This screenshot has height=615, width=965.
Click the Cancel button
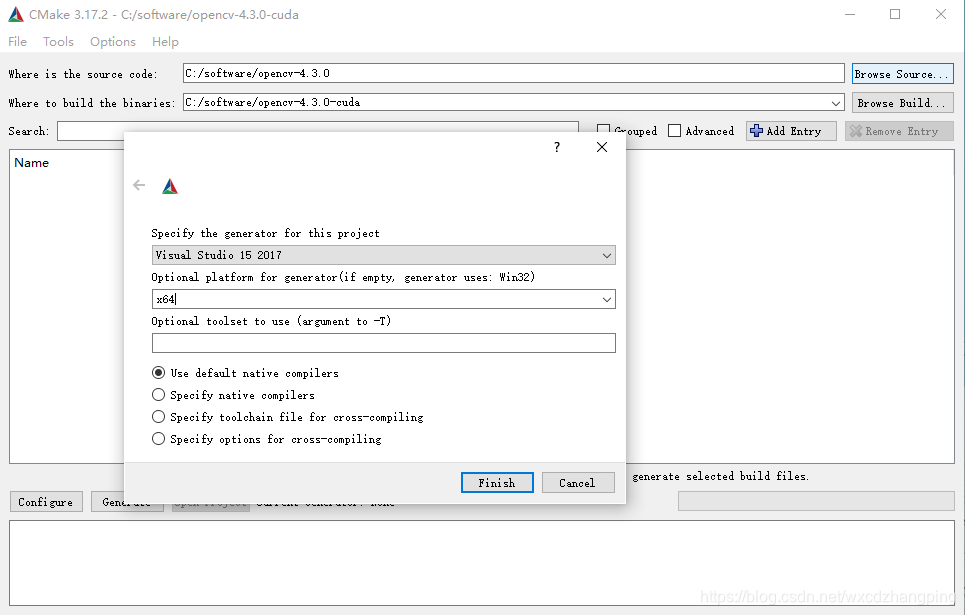point(578,483)
